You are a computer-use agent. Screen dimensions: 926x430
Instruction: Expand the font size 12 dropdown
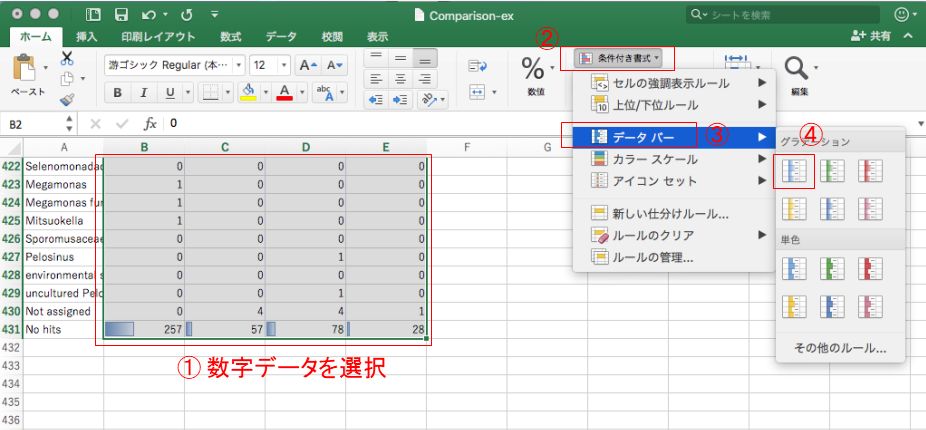[x=284, y=65]
